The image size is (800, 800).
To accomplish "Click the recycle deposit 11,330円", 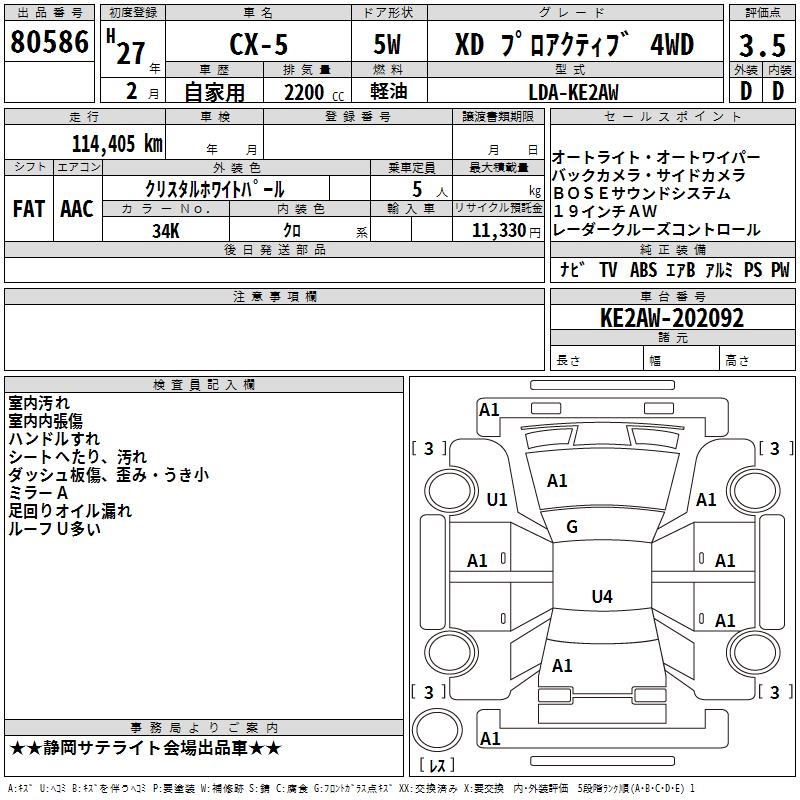I will click(x=506, y=231).
